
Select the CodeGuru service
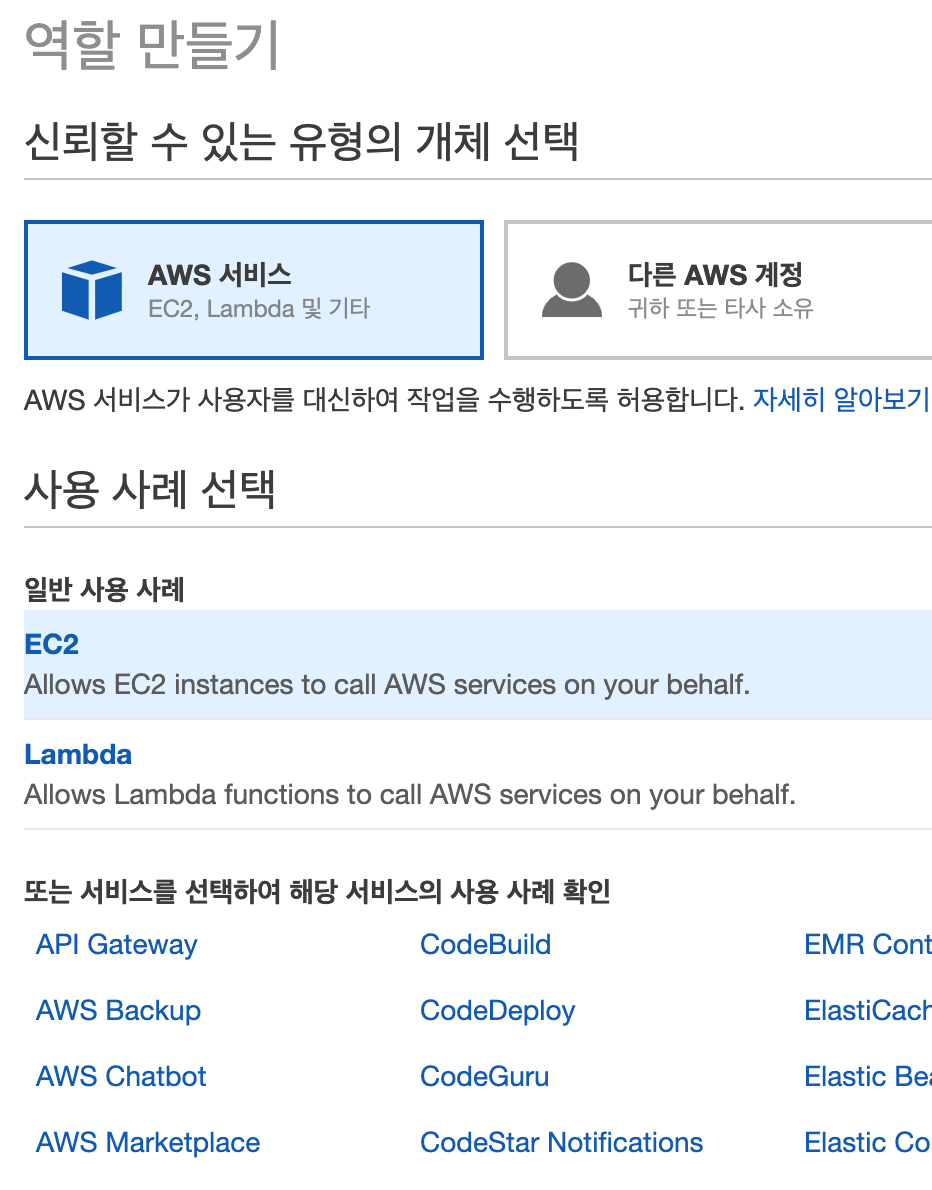tap(485, 1076)
